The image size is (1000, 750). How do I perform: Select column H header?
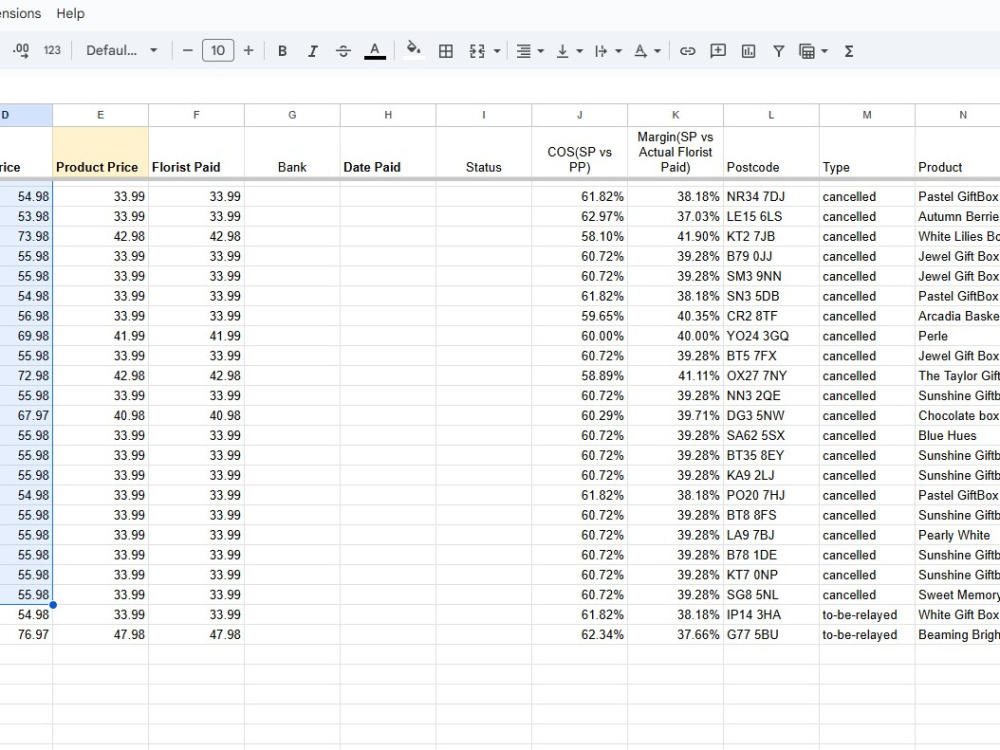(388, 115)
